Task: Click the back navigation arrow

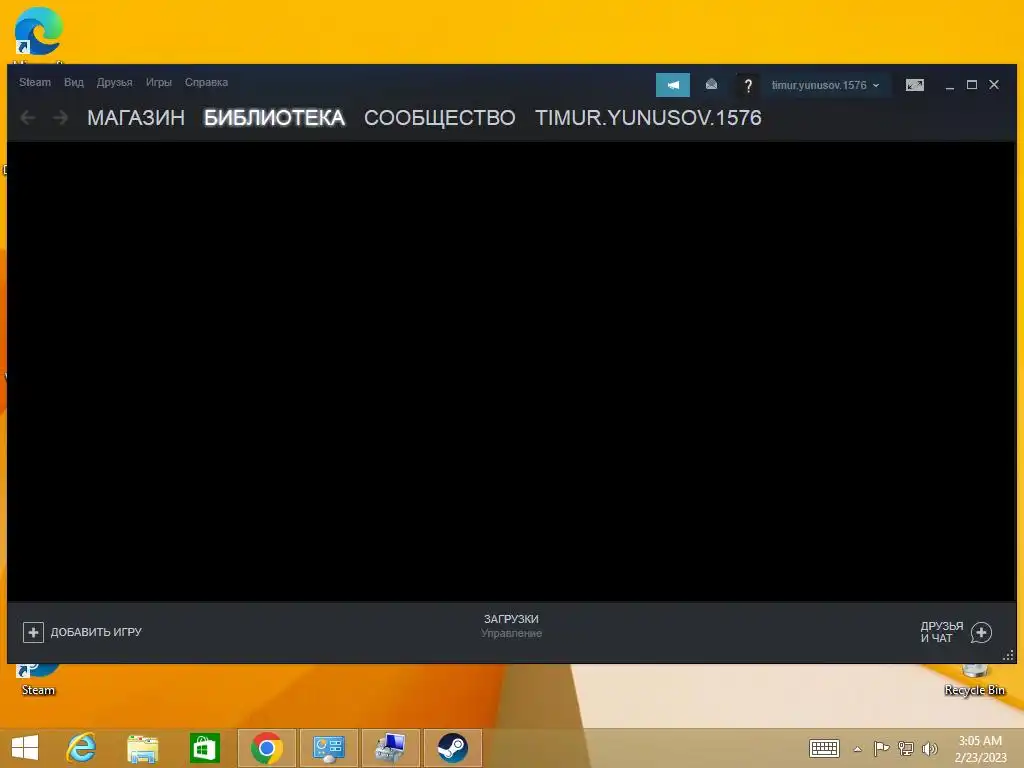Action: click(x=28, y=118)
